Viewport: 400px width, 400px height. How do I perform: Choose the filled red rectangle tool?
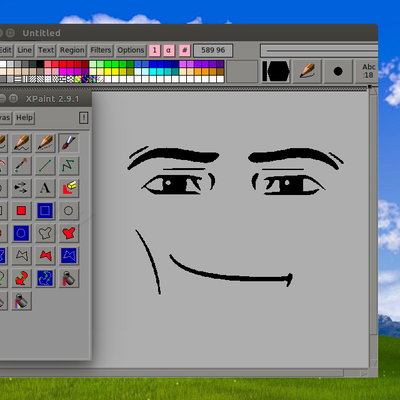(x=22, y=211)
